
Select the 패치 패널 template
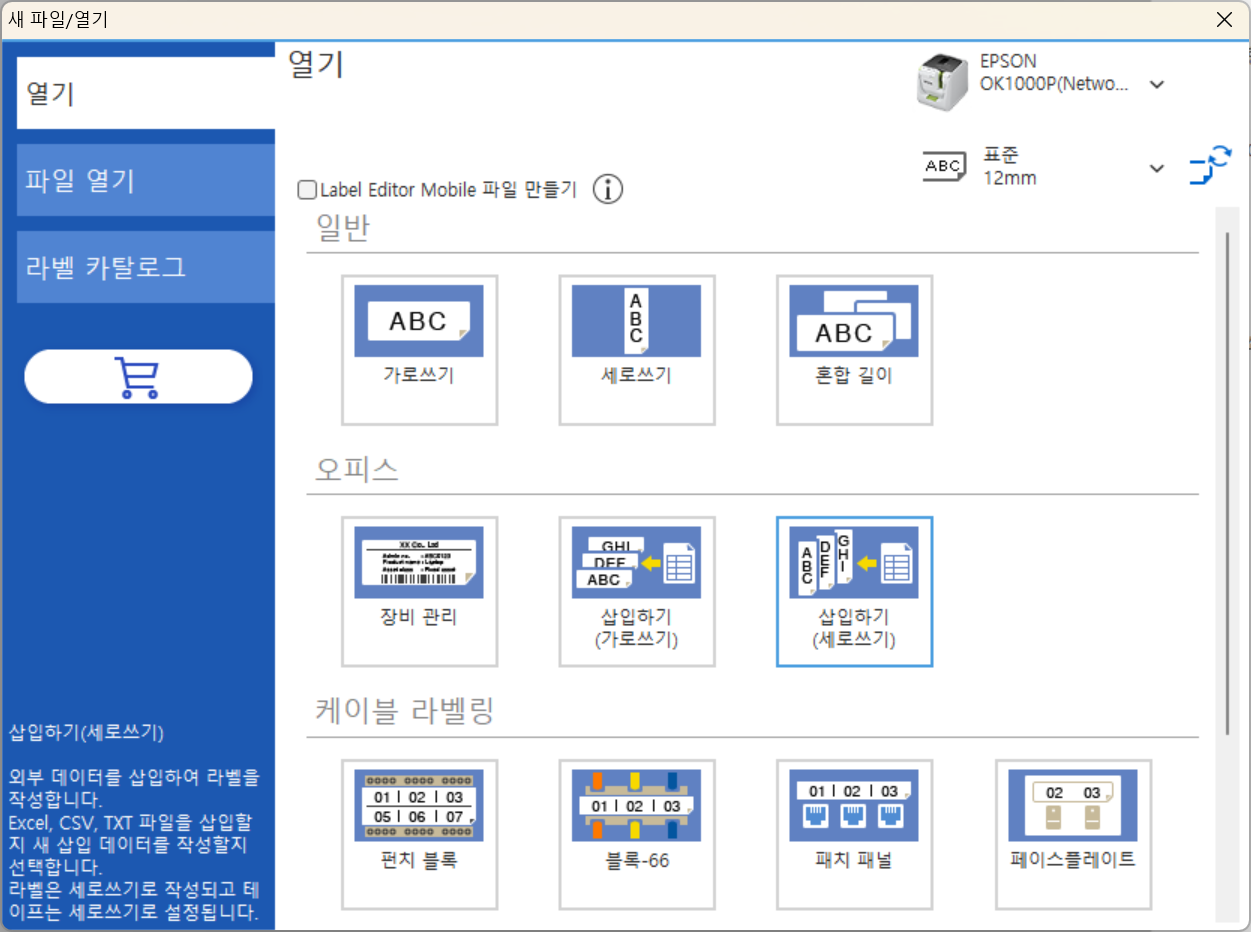click(x=854, y=834)
